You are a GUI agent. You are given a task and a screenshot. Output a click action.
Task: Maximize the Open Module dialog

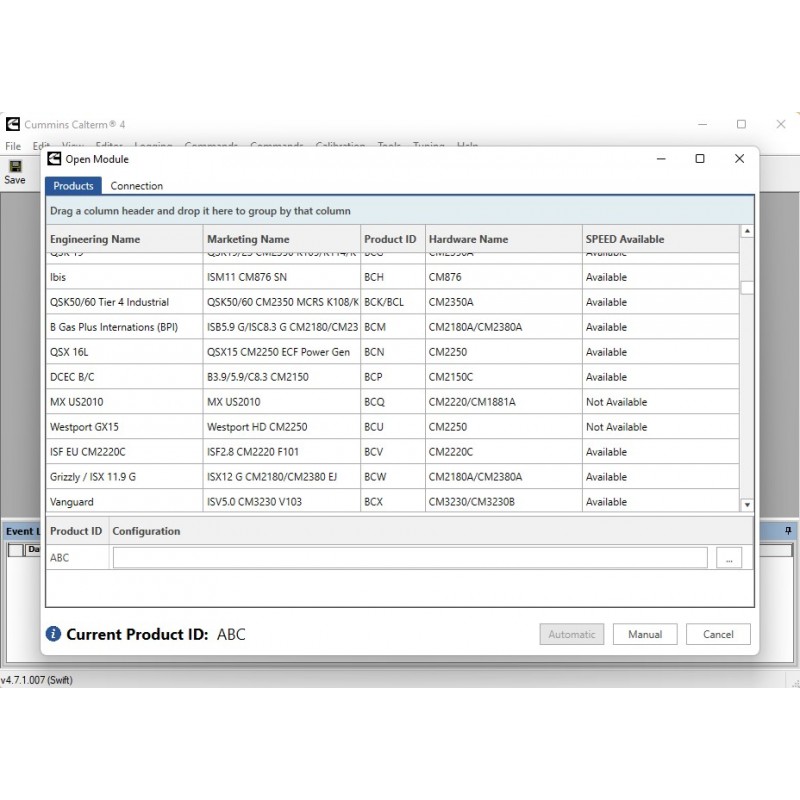click(700, 159)
